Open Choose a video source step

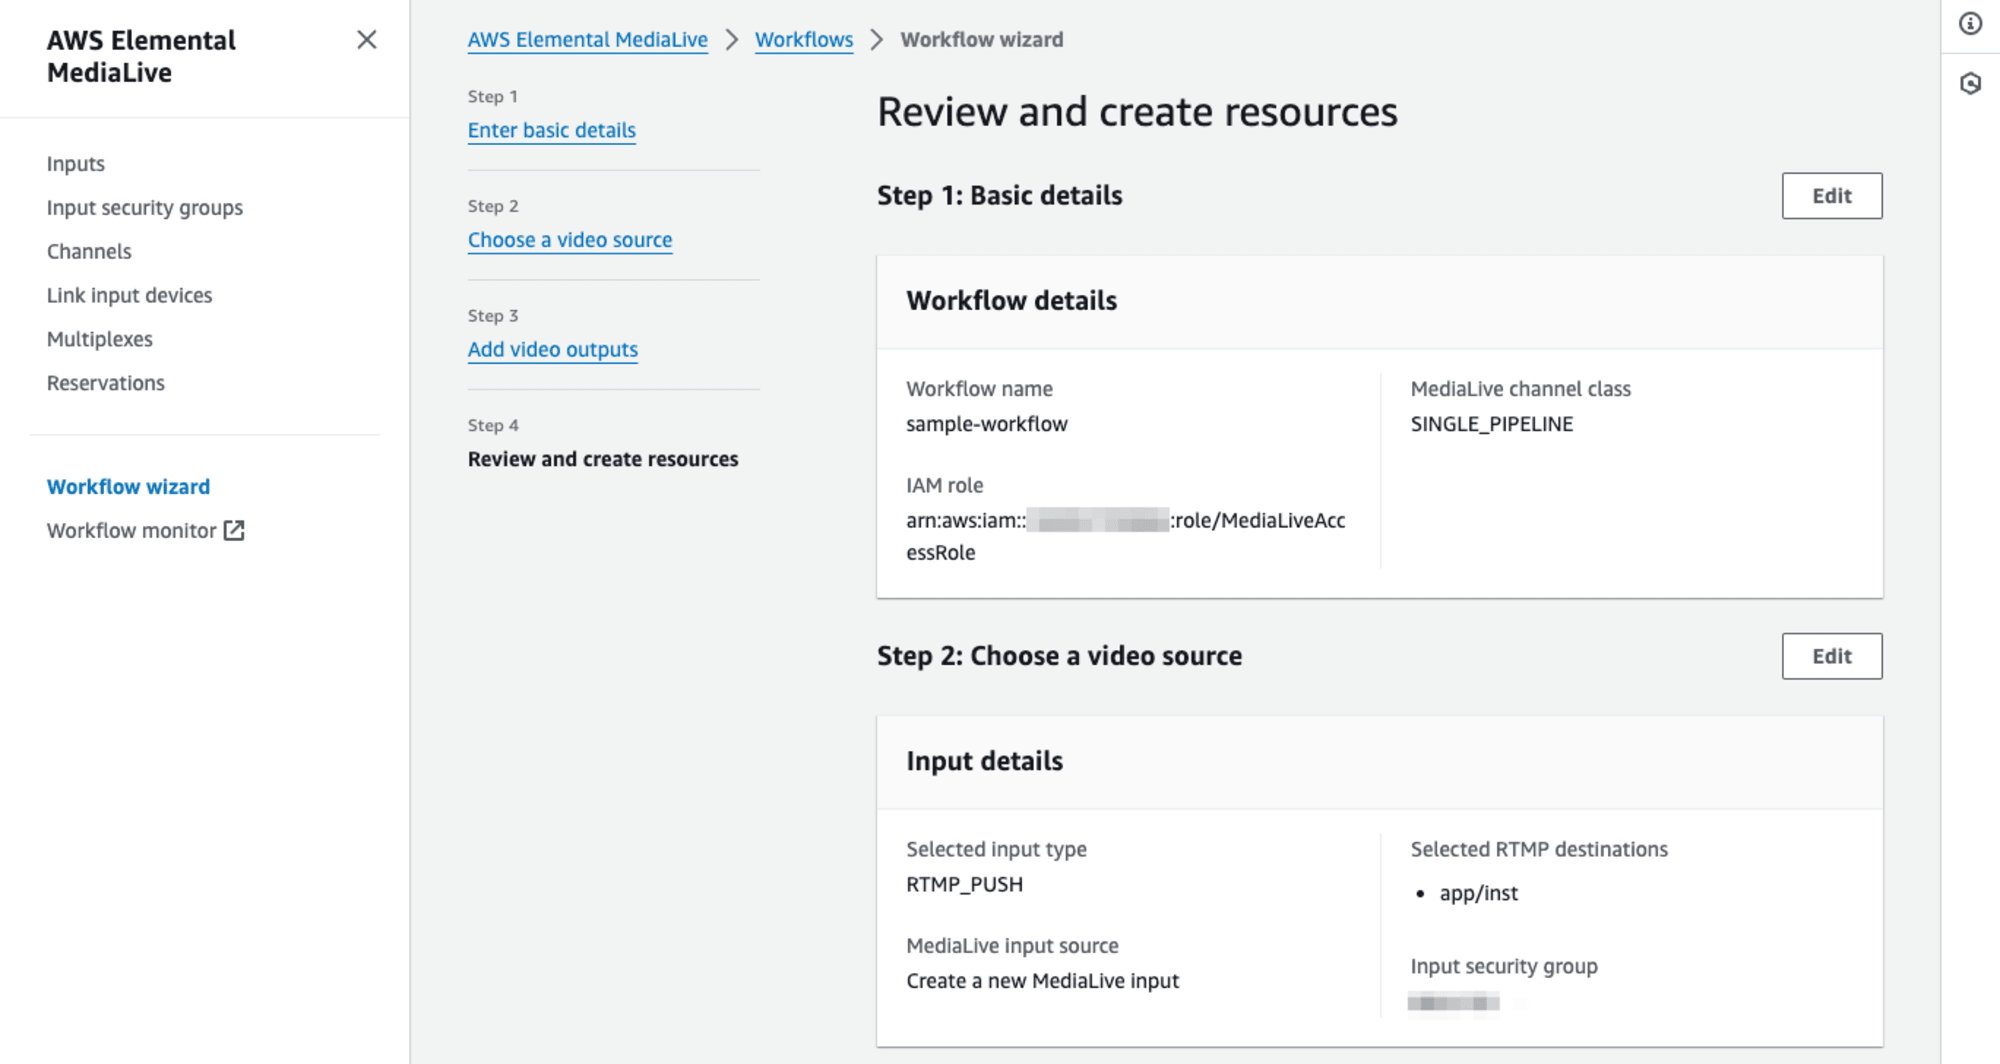570,240
